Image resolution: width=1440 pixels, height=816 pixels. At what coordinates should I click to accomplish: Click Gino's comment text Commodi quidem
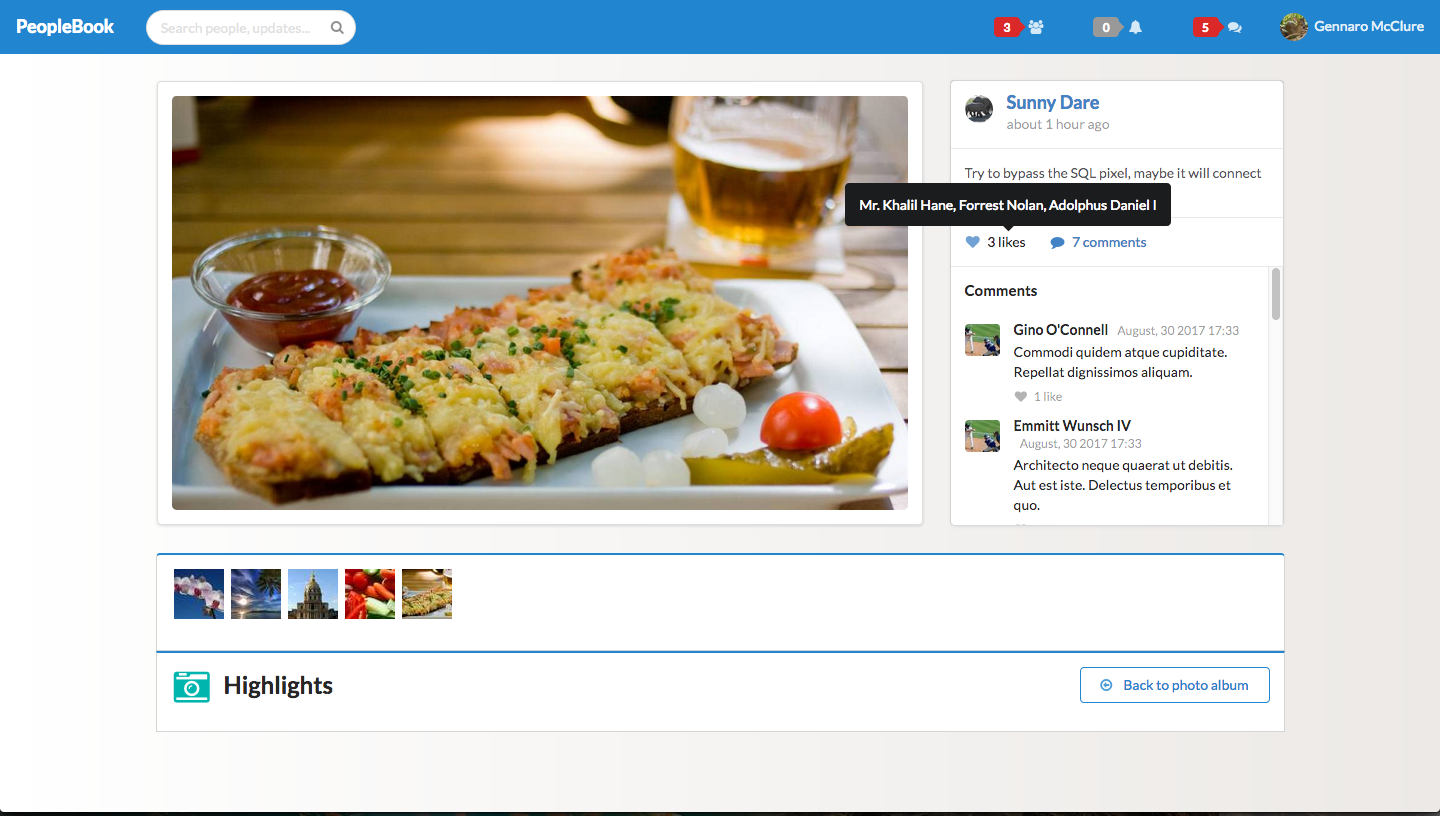1120,362
